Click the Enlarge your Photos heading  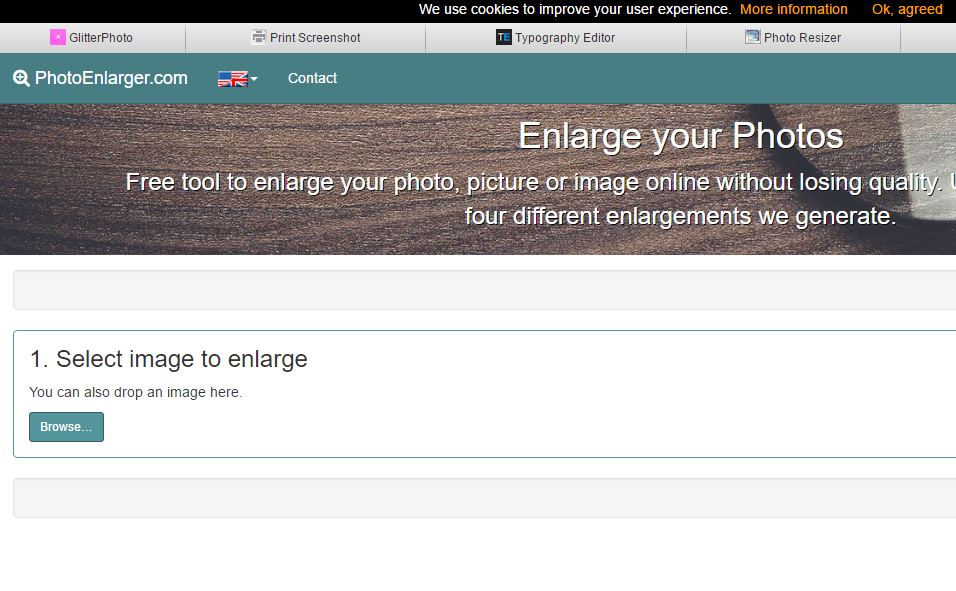(680, 135)
